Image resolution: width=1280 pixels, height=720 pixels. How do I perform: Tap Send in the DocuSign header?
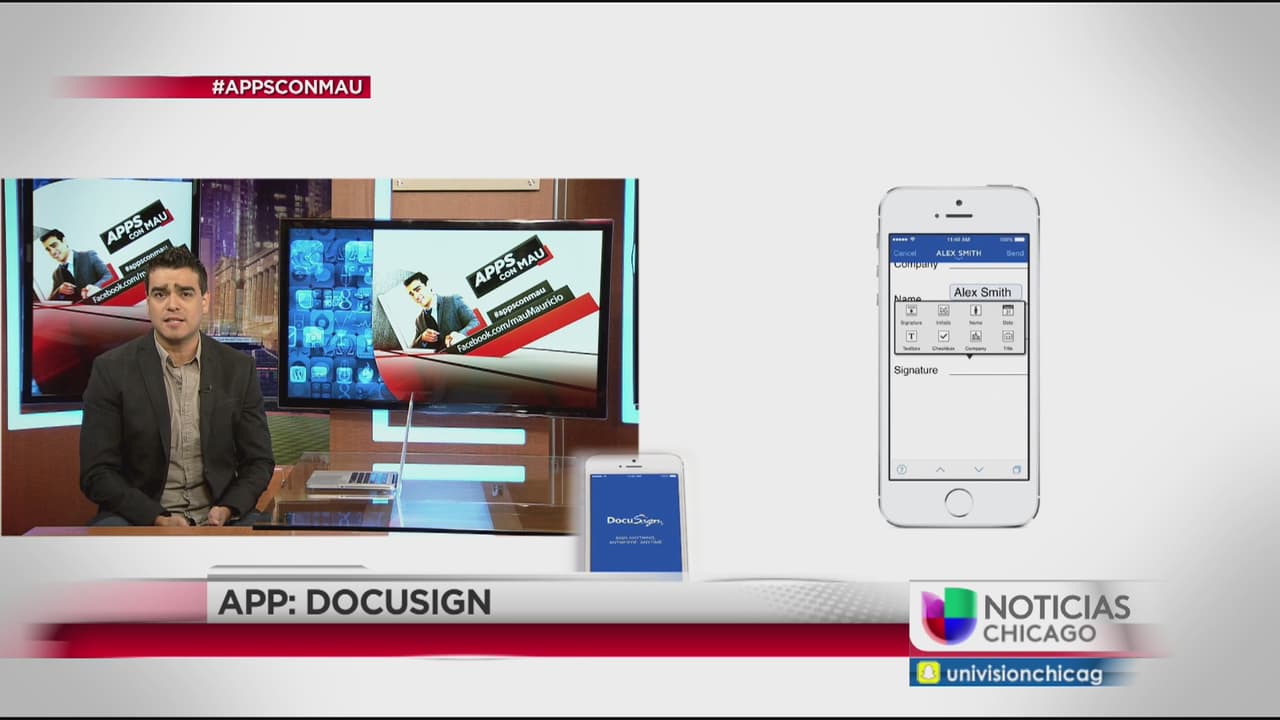click(x=1014, y=254)
